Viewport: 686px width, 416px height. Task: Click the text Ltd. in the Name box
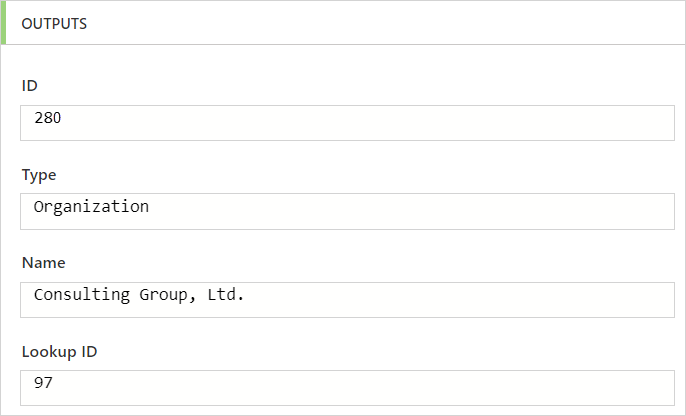(x=225, y=295)
